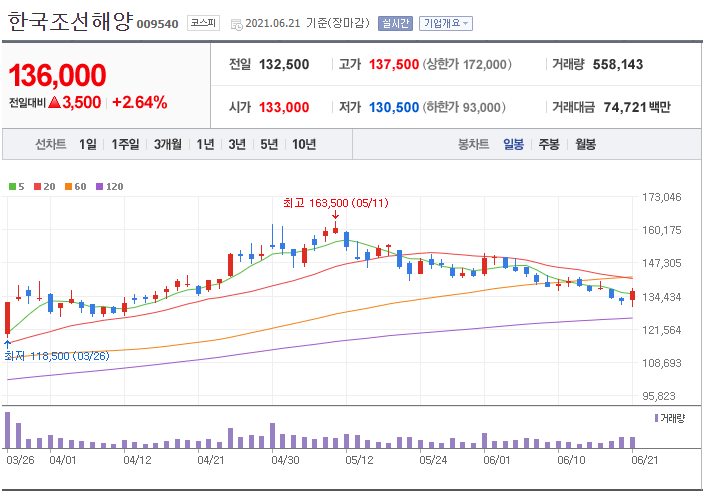This screenshot has width=703, height=491.
Task: Click the red 20-day moving average legend swatch
Action: tap(38, 187)
